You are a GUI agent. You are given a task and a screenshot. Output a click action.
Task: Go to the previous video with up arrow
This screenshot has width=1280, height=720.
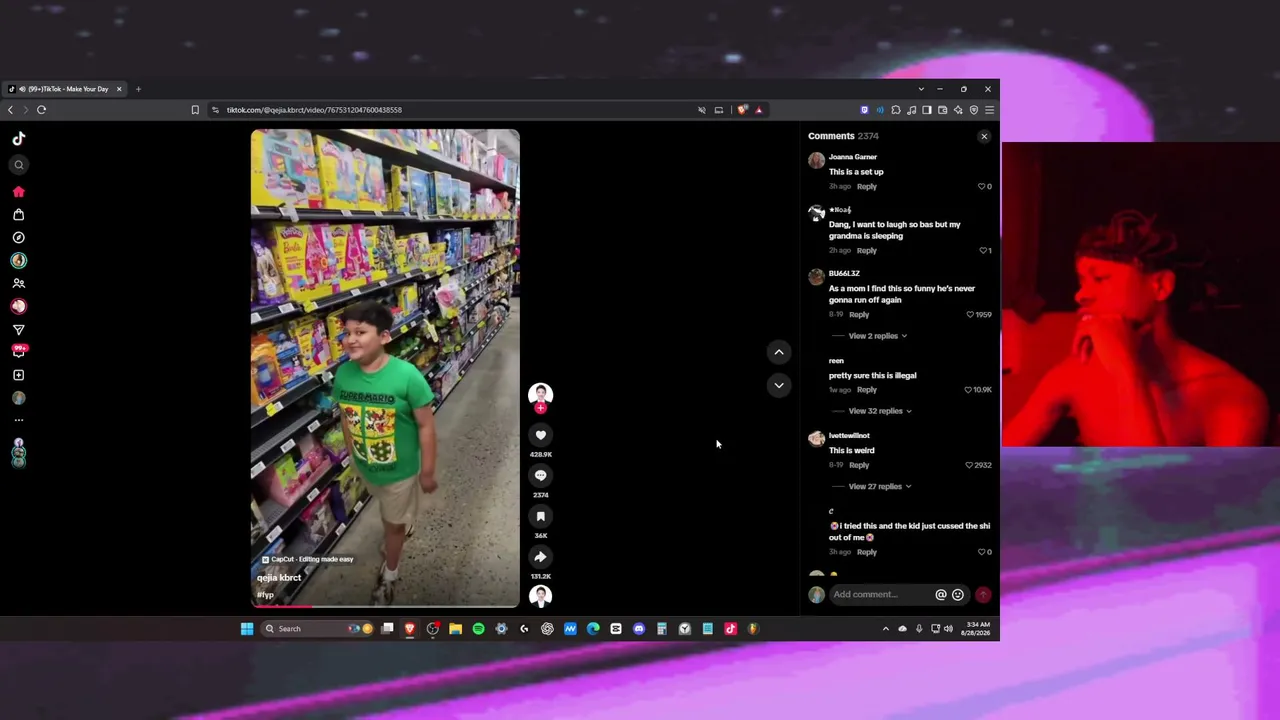click(779, 352)
